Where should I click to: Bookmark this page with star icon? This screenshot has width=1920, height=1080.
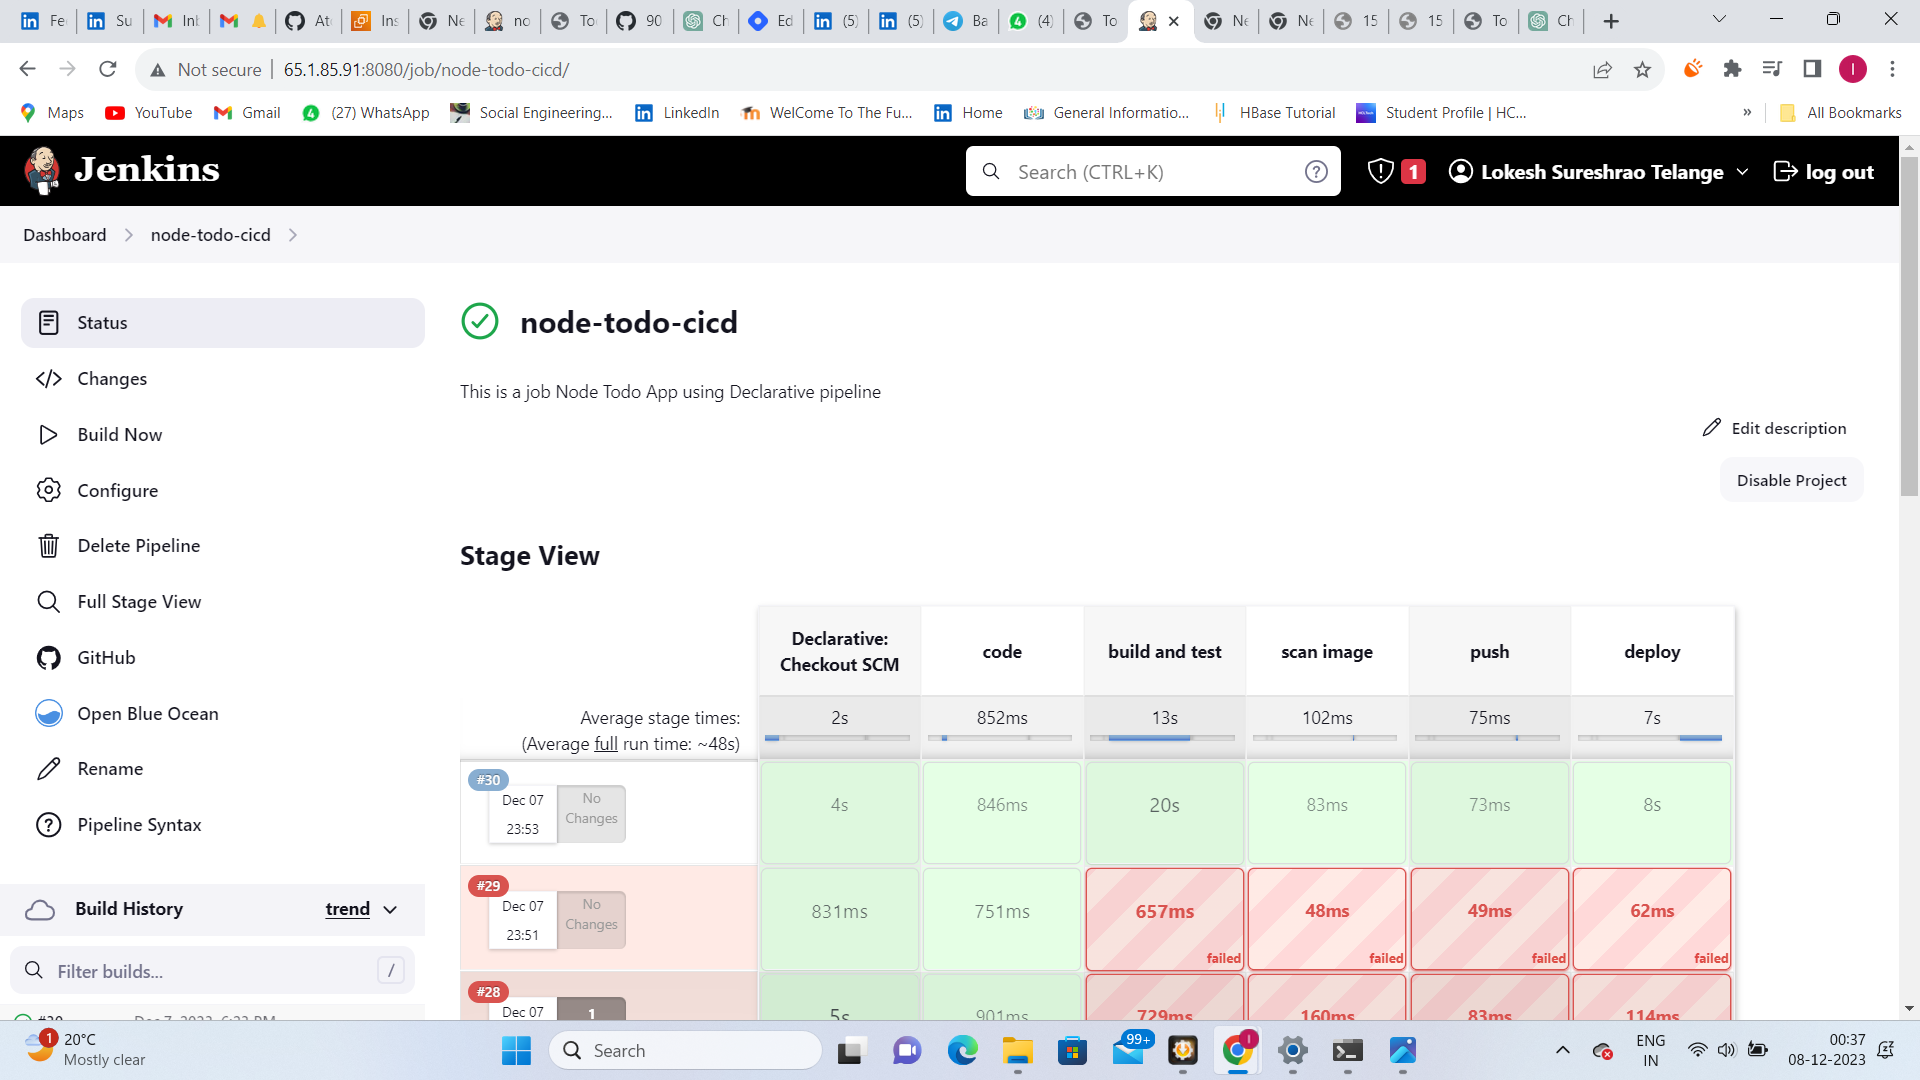point(1642,69)
